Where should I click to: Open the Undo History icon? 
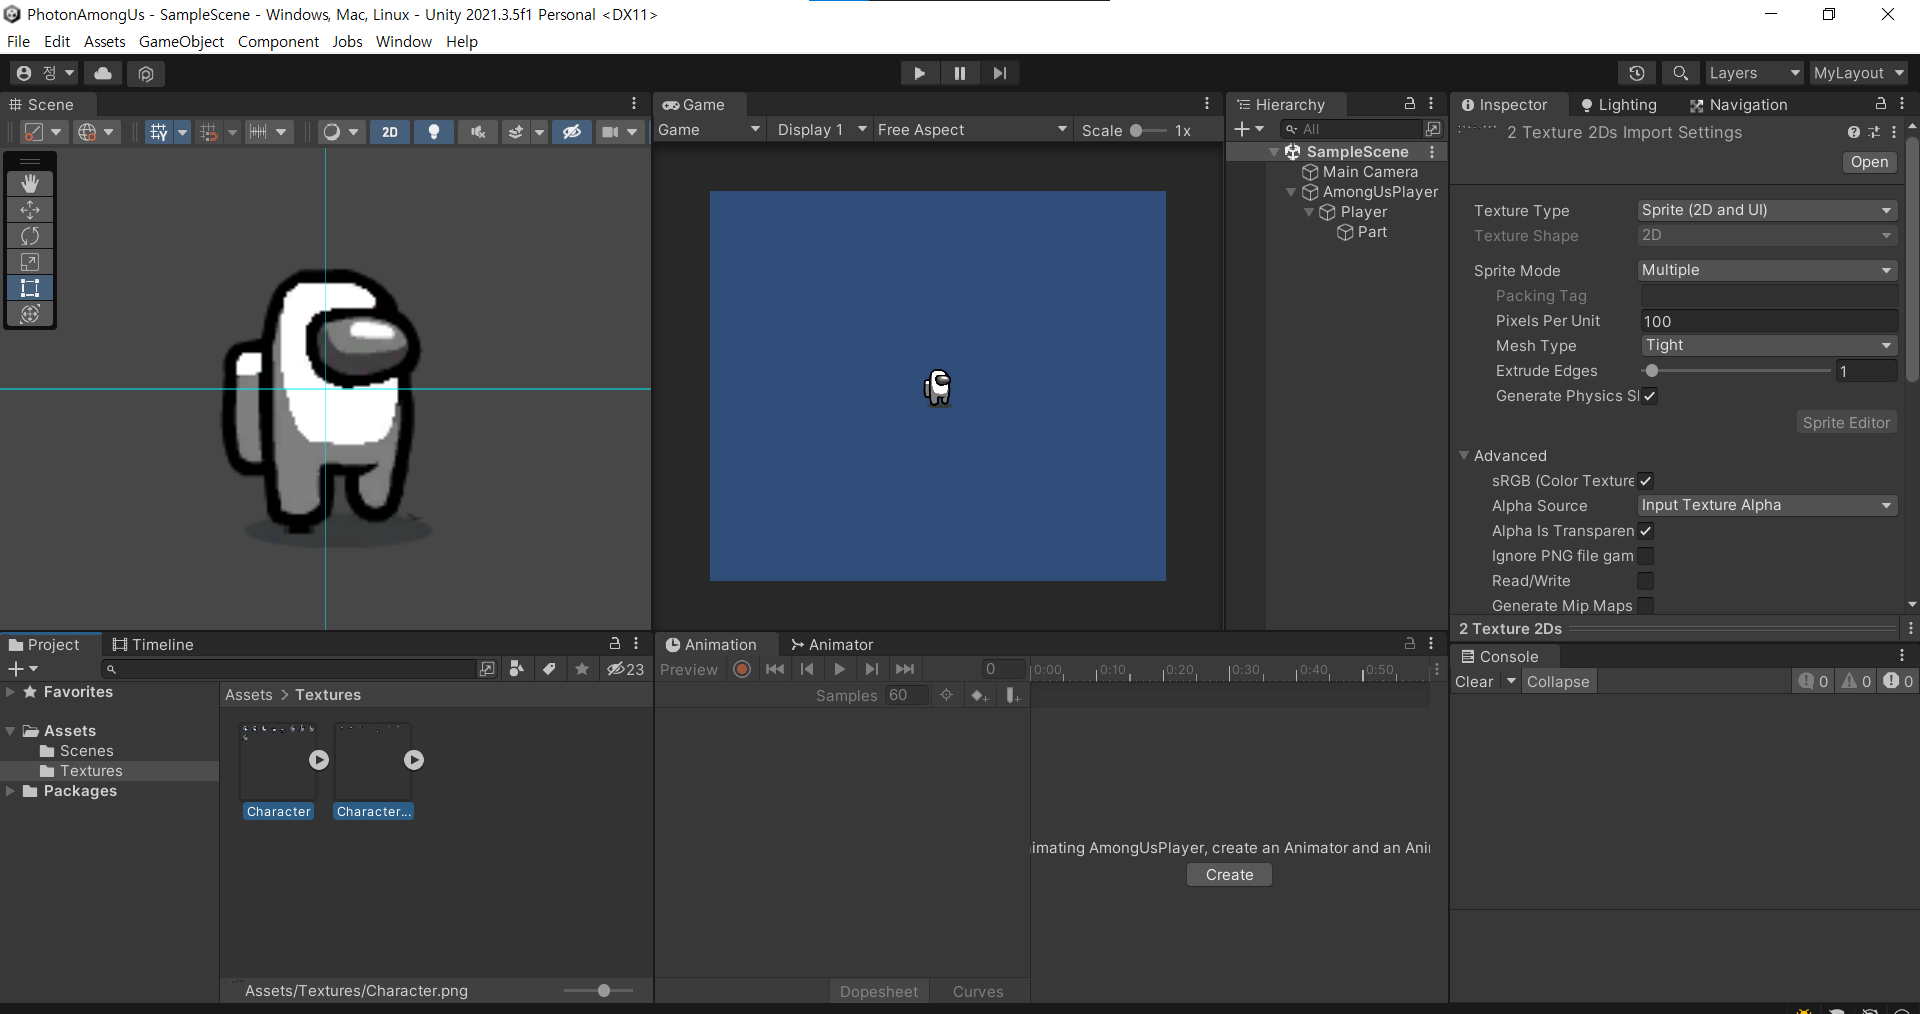click(1636, 73)
